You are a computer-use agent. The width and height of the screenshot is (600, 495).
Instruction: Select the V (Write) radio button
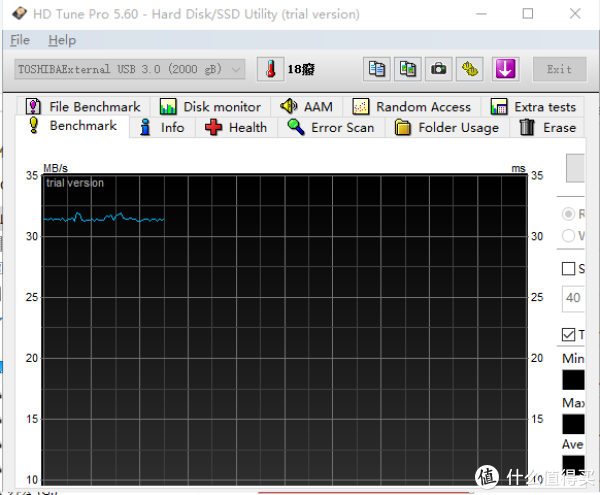(568, 235)
